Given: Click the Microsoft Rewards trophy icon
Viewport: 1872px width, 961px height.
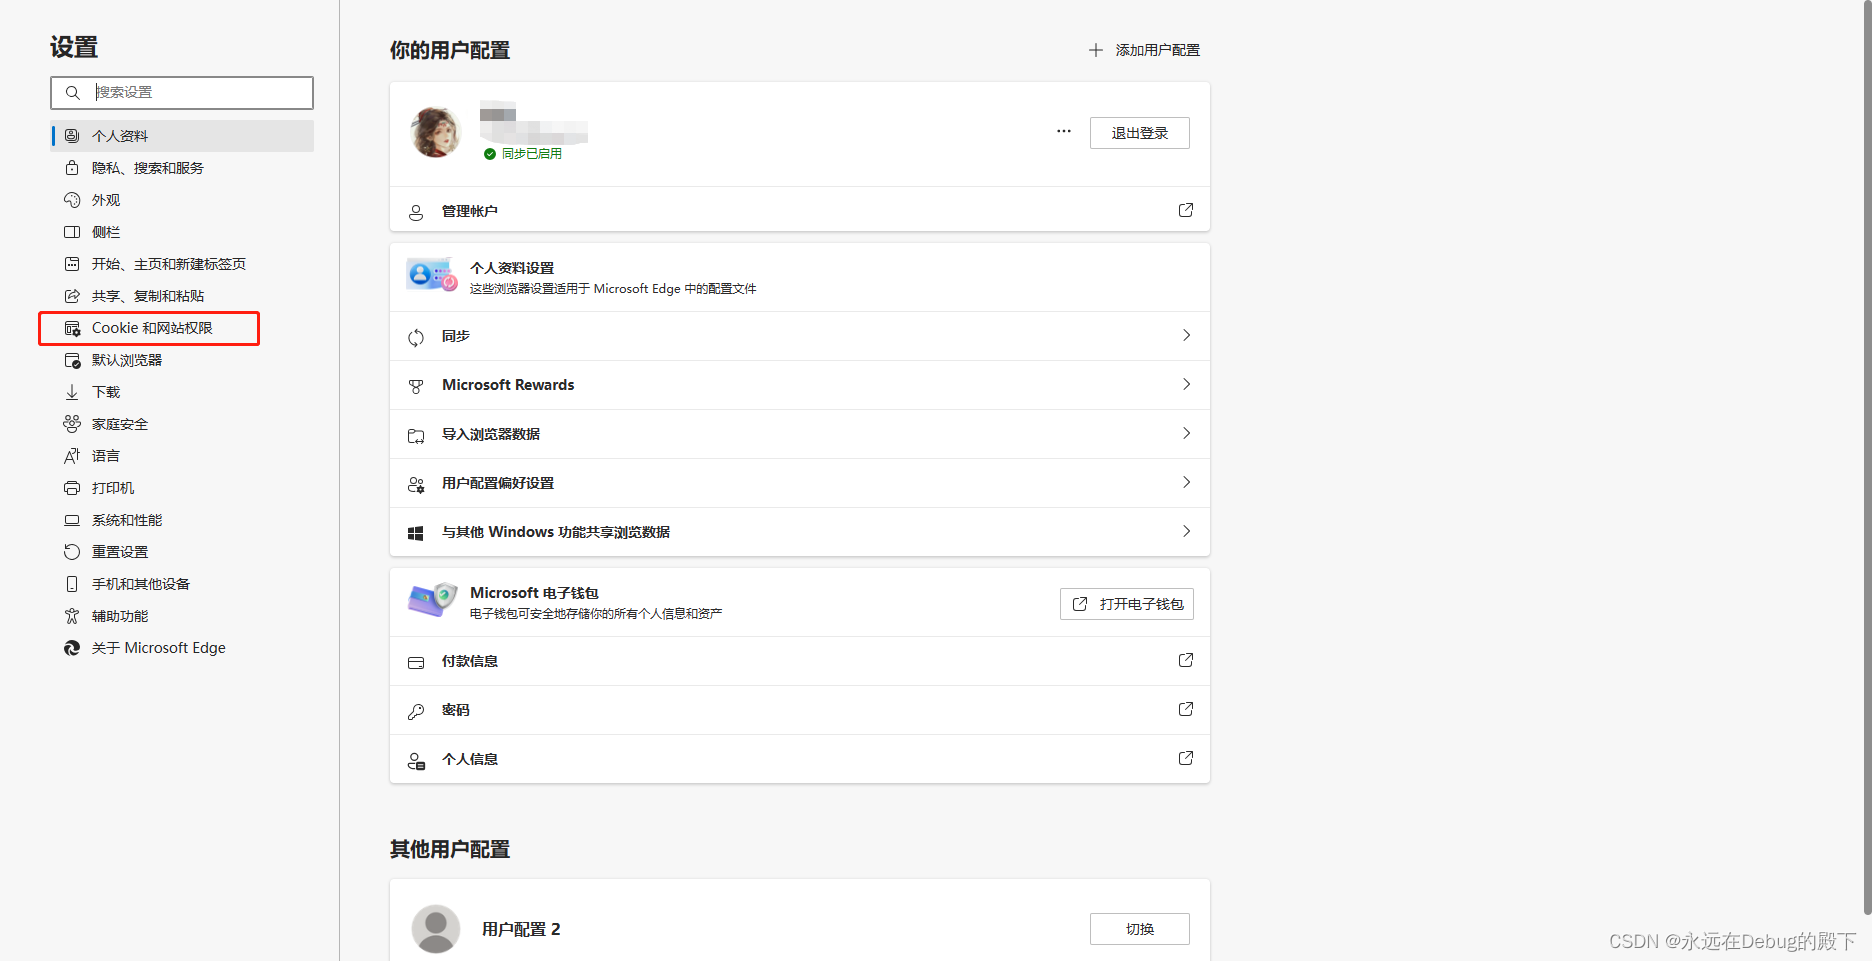Looking at the screenshot, I should click(x=416, y=385).
